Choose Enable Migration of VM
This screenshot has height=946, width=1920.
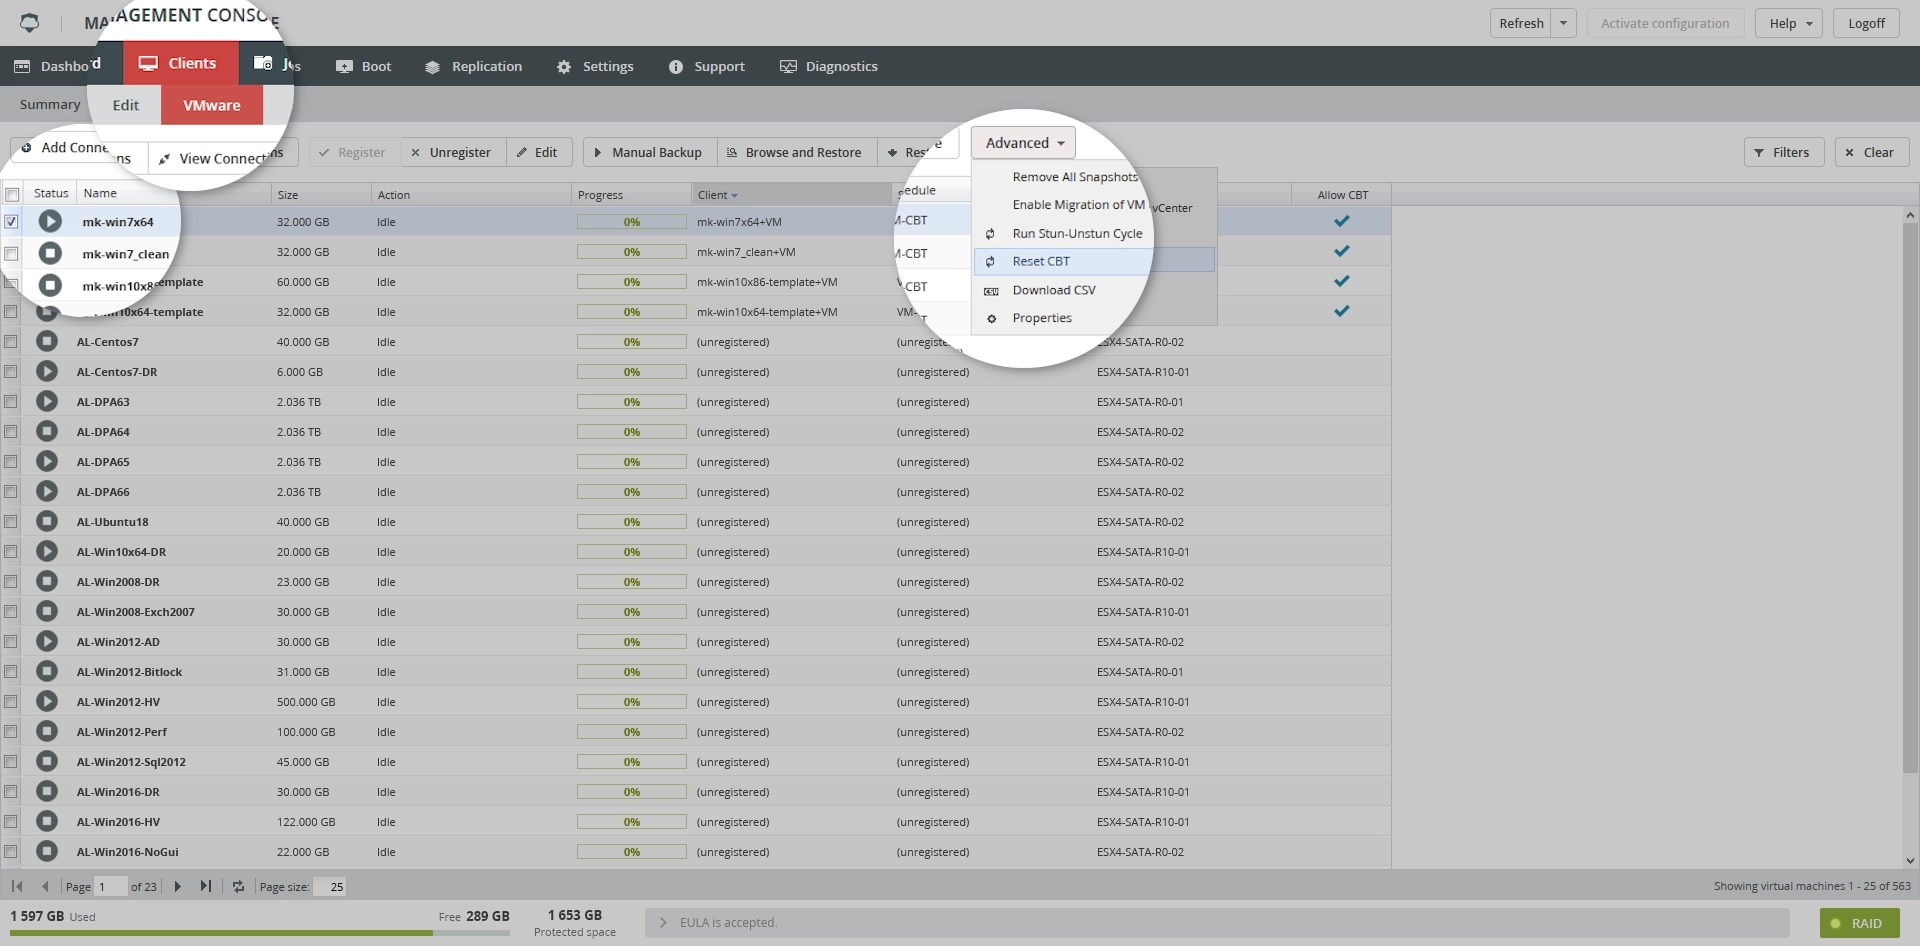click(x=1078, y=205)
